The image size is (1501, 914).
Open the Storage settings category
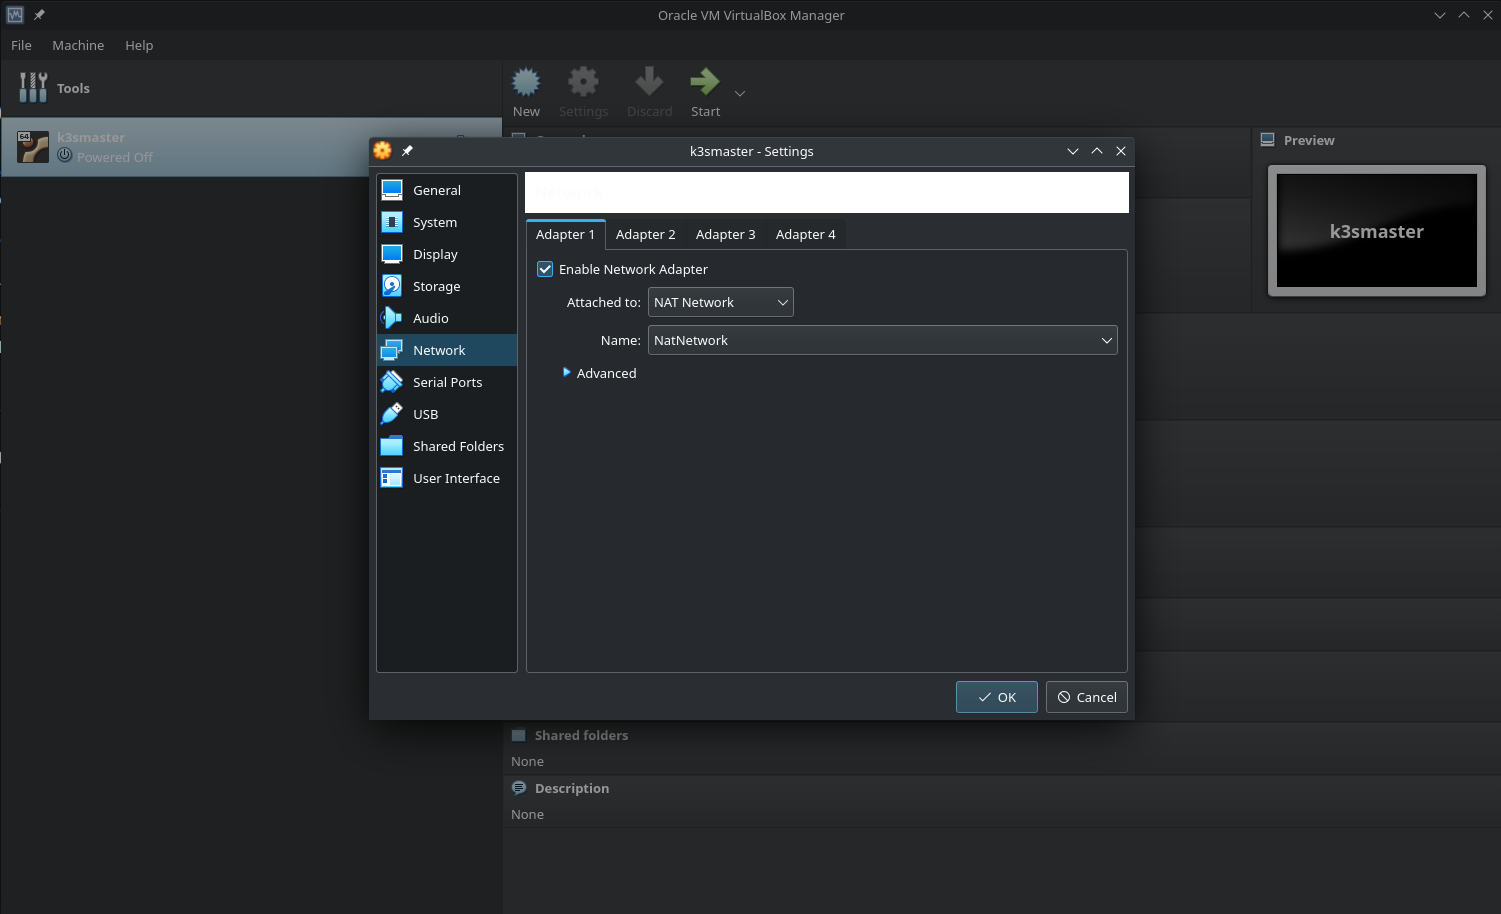pyautogui.click(x=447, y=286)
